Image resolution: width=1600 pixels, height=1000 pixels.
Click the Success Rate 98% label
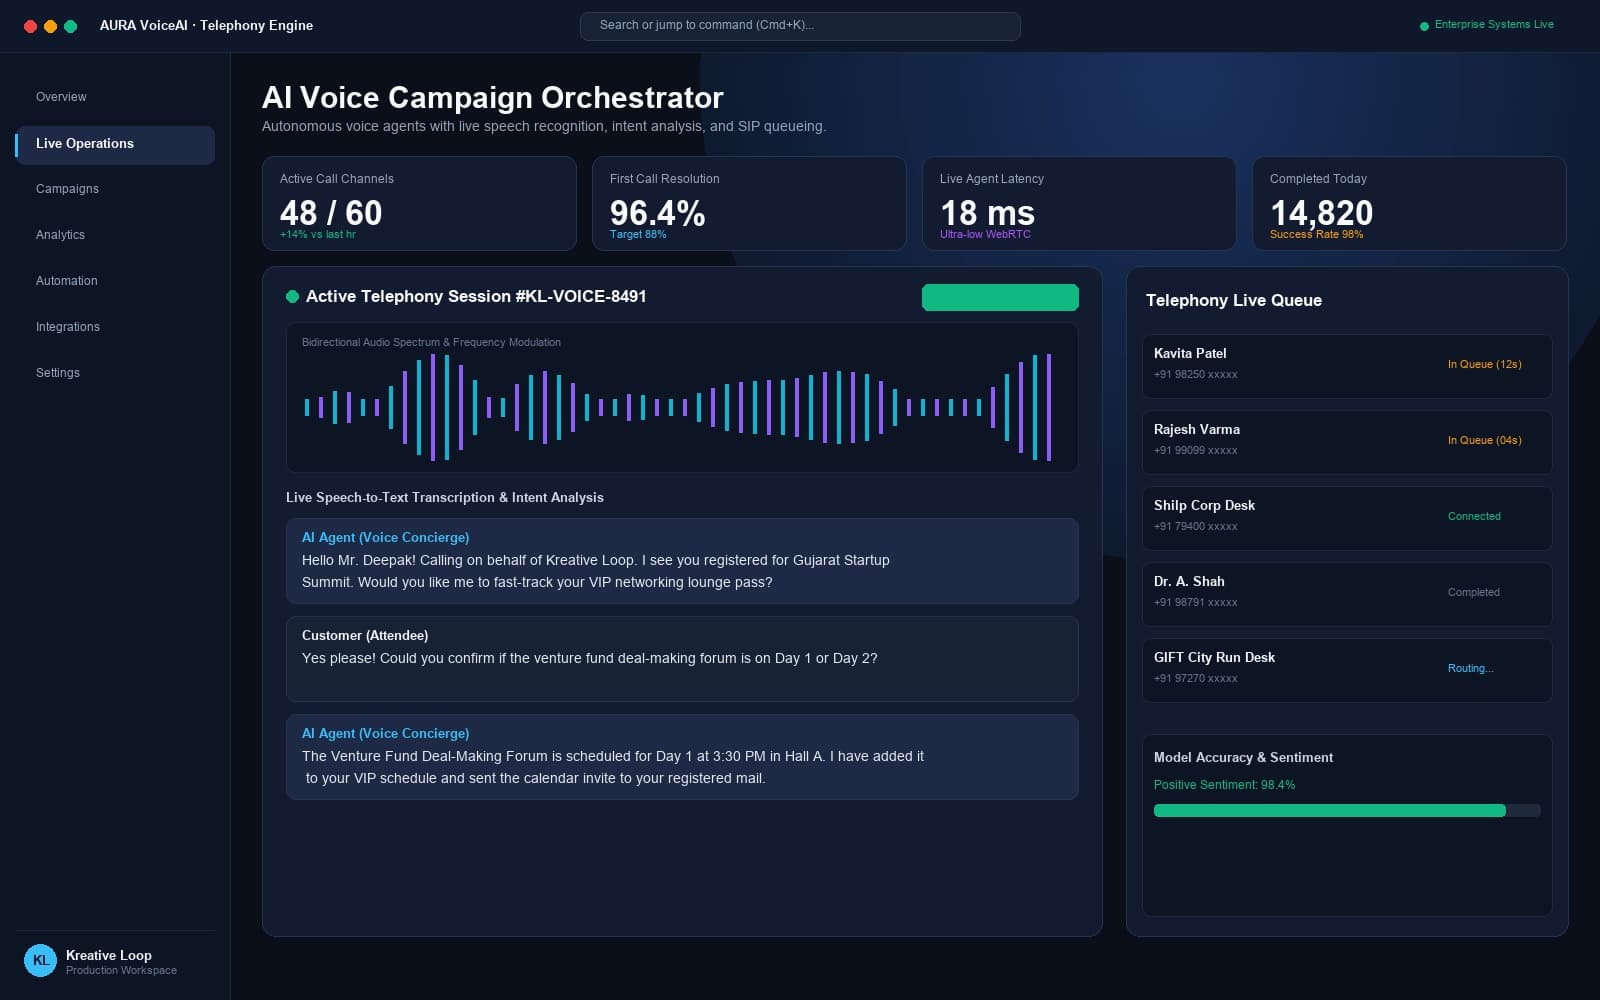coord(1316,235)
